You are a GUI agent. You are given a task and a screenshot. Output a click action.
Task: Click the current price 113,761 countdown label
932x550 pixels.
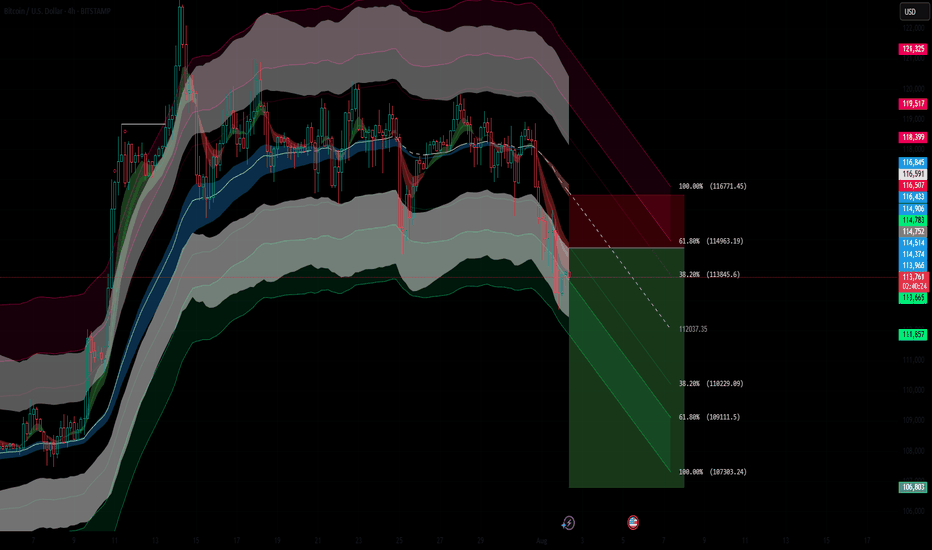point(913,282)
